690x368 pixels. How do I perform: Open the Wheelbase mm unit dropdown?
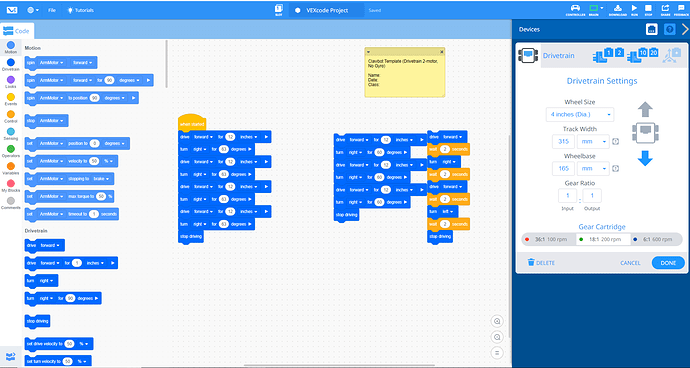(593, 169)
